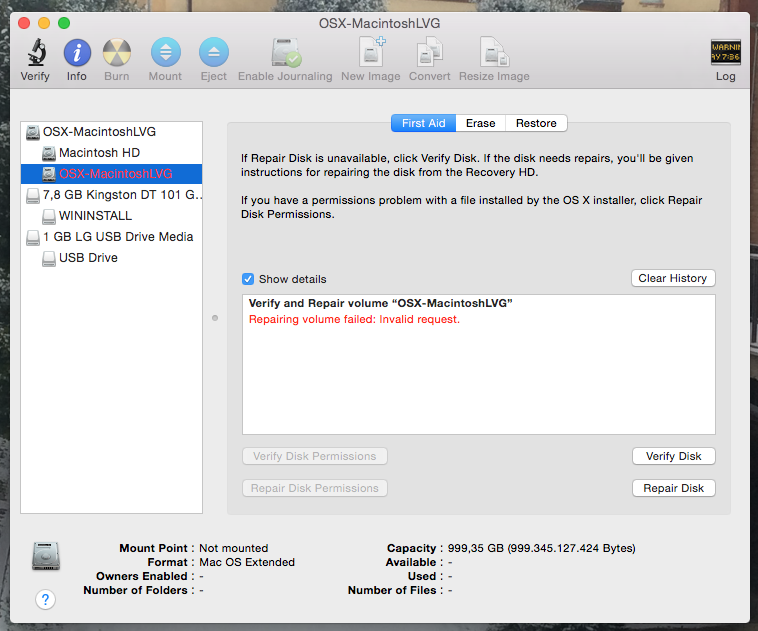Viewport: 758px width, 631px height.
Task: Click the Repair Disk Permissions button
Action: click(x=315, y=488)
